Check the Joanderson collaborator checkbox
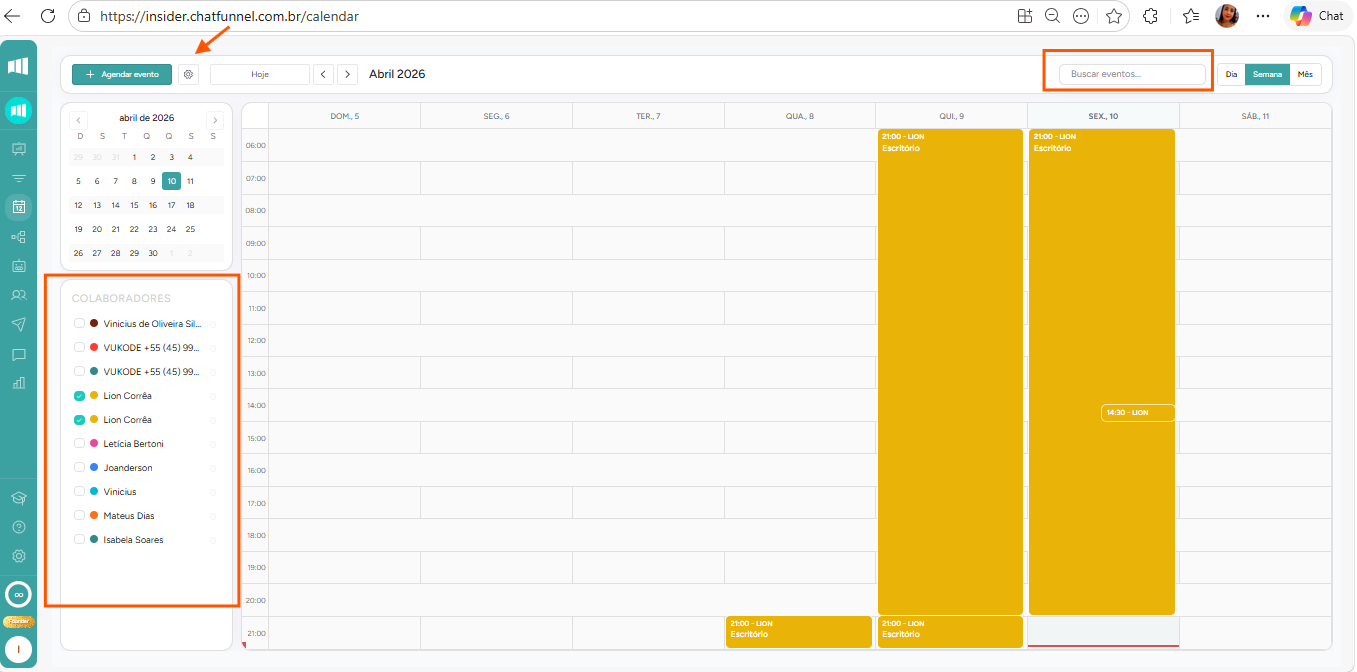Viewport: 1357px width, 672px height. pyautogui.click(x=79, y=468)
